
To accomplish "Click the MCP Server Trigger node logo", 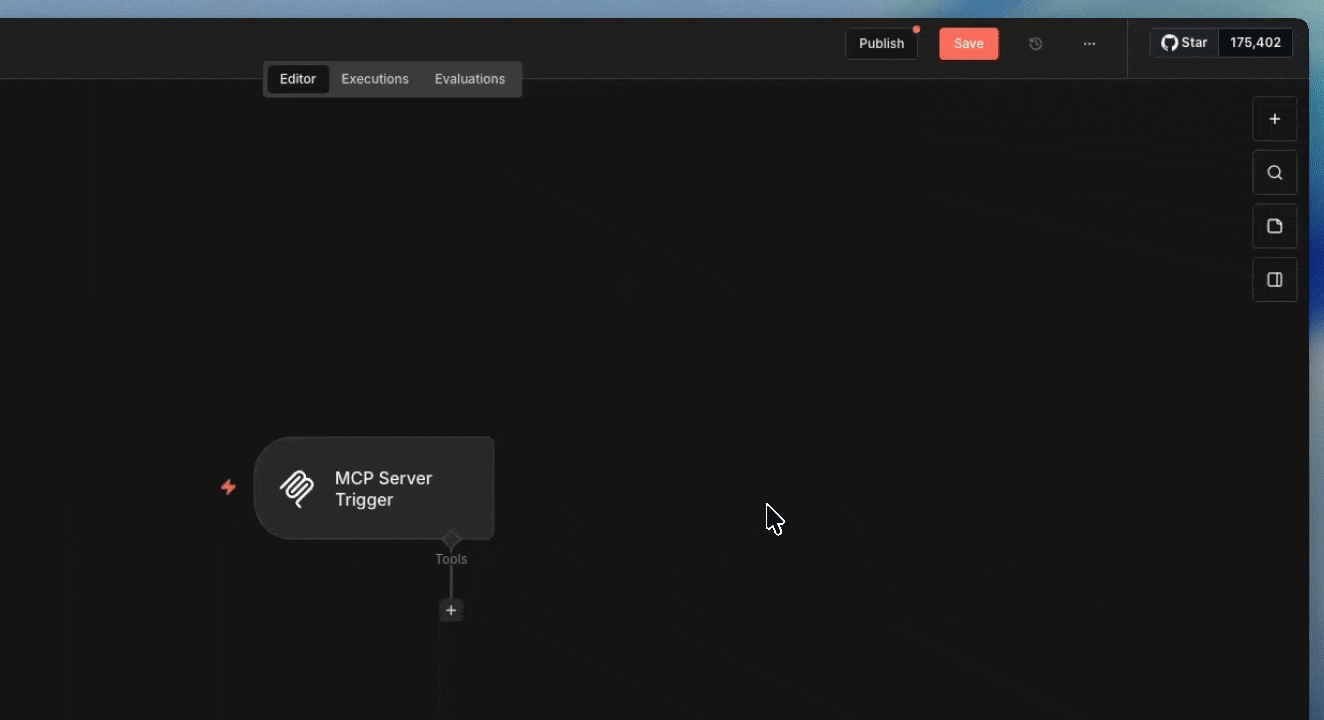I will (297, 489).
